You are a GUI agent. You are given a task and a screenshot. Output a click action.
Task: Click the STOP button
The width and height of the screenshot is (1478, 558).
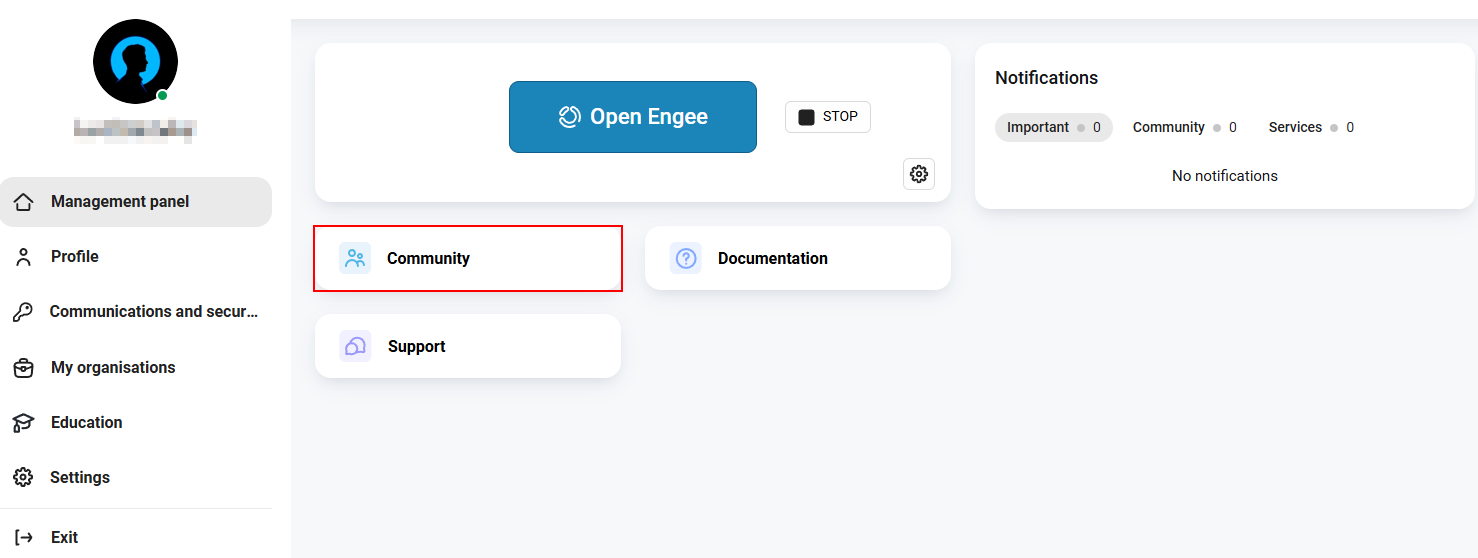point(828,117)
